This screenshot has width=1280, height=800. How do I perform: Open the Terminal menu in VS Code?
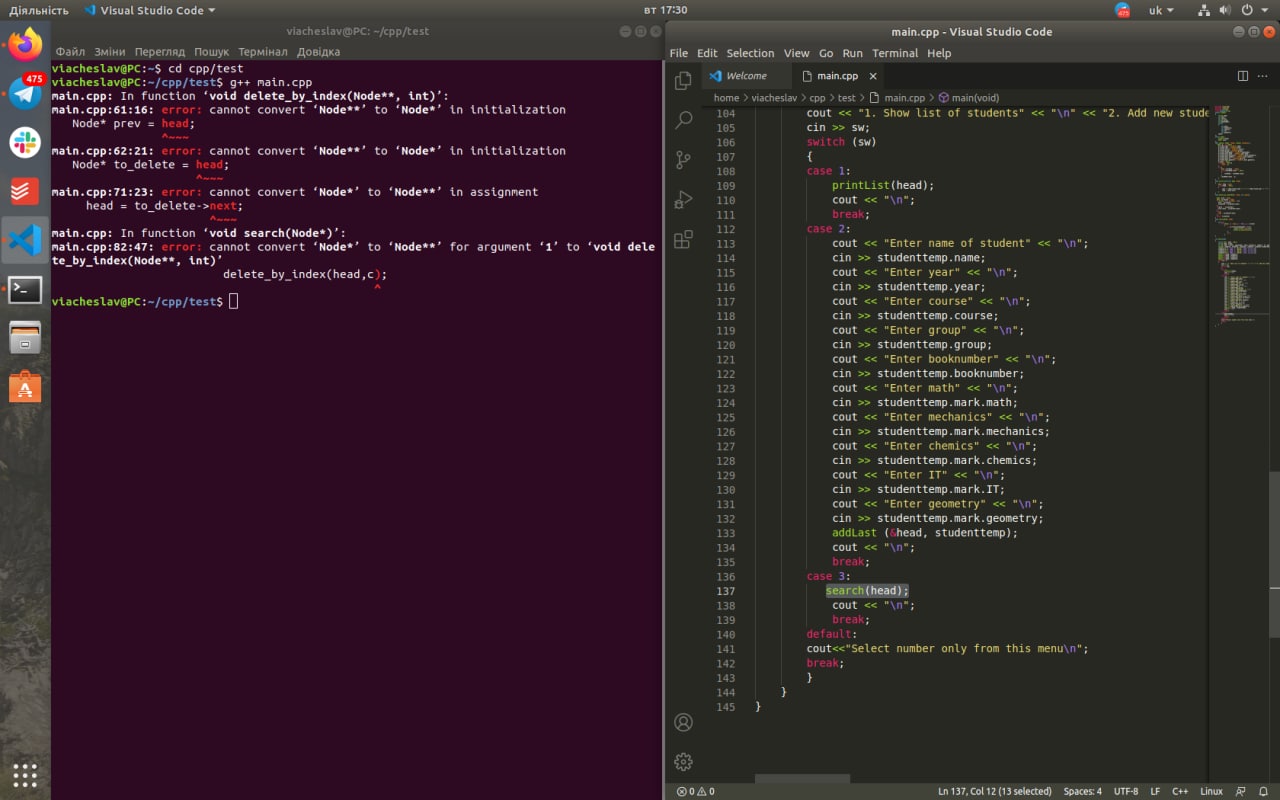point(894,53)
